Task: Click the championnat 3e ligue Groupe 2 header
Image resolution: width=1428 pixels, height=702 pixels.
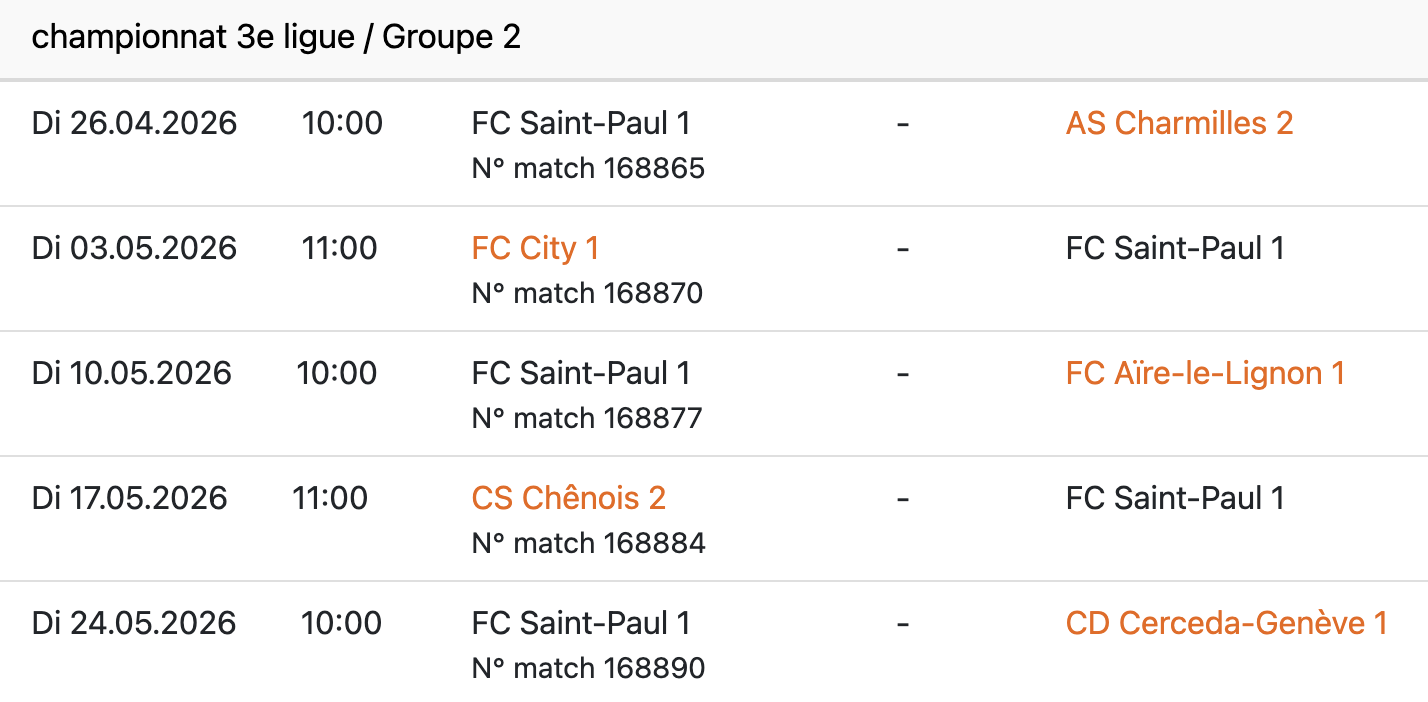Action: [276, 38]
